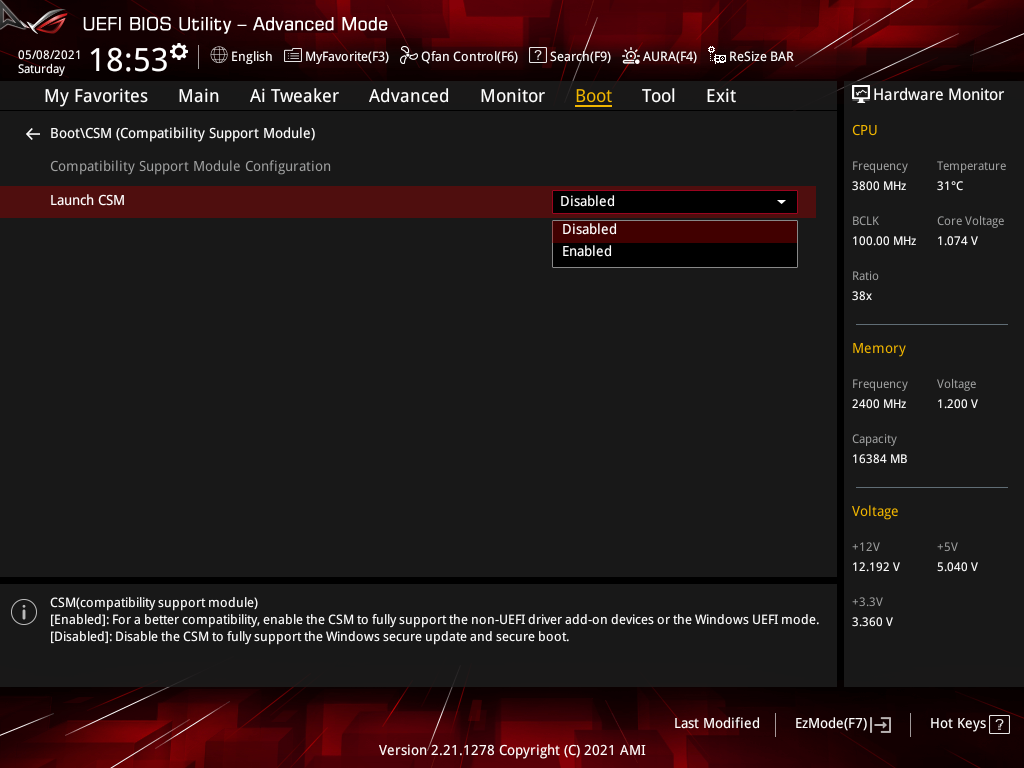1024x768 pixels.
Task: Click the settings gear next to the clock
Action: pos(179,52)
